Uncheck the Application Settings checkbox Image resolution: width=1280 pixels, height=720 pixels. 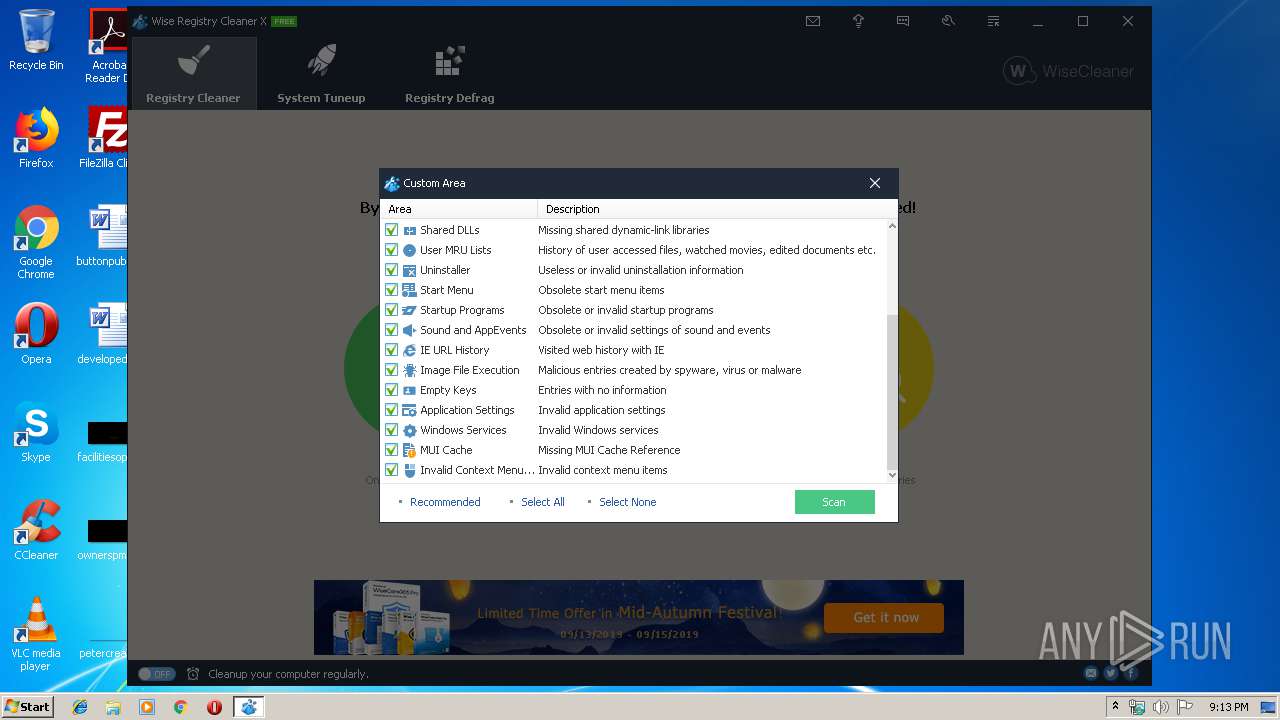(392, 410)
